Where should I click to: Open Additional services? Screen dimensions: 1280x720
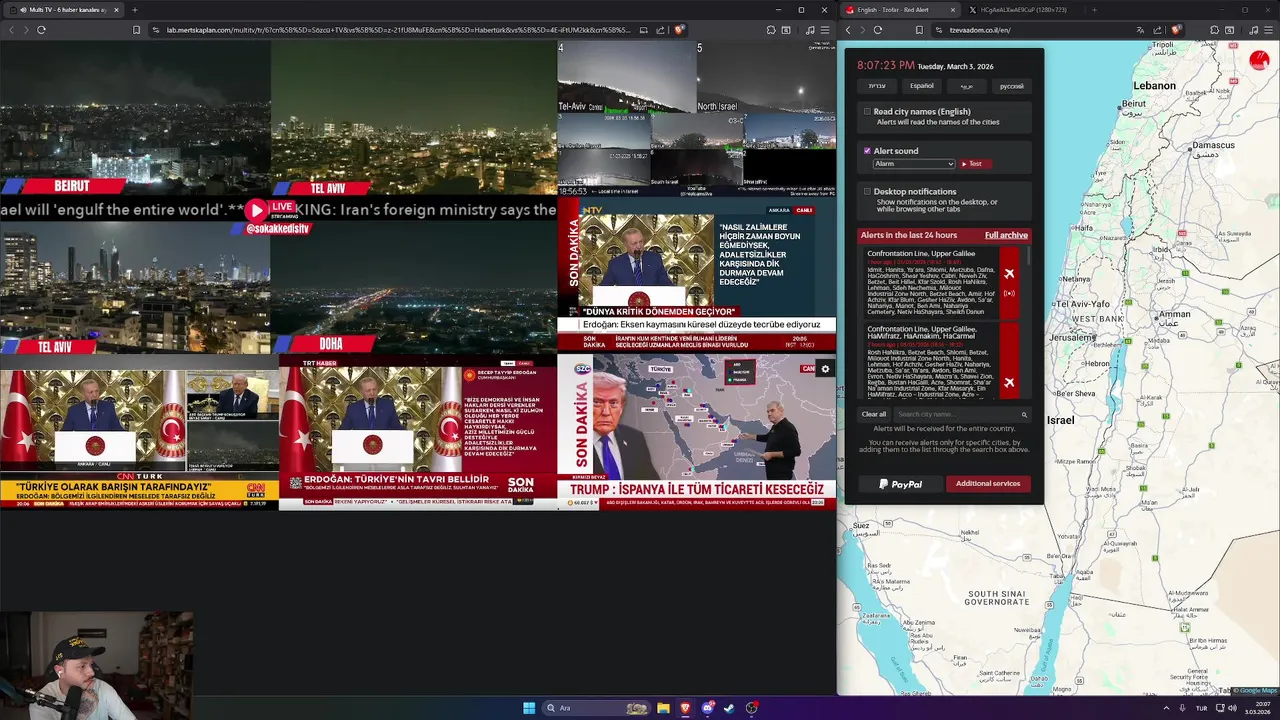pyautogui.click(x=988, y=484)
